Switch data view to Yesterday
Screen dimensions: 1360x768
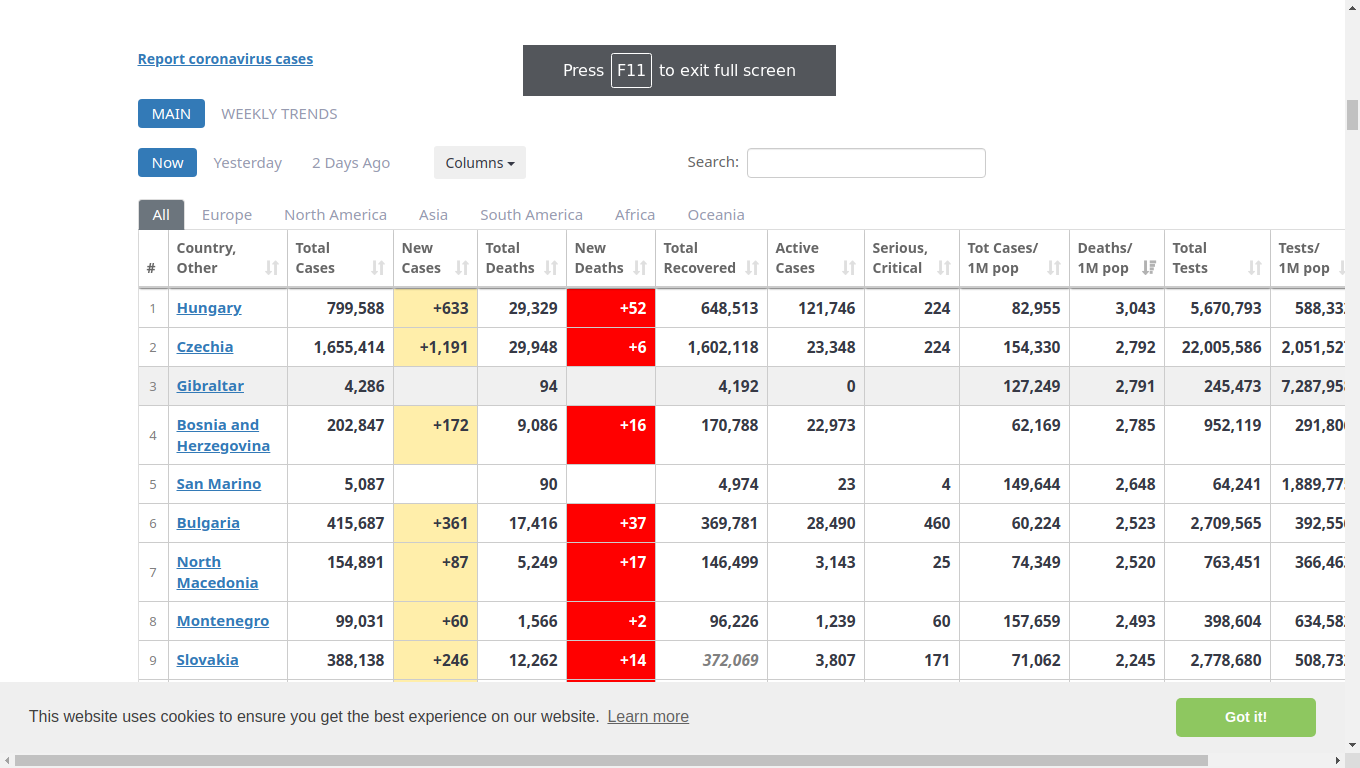pyautogui.click(x=247, y=163)
